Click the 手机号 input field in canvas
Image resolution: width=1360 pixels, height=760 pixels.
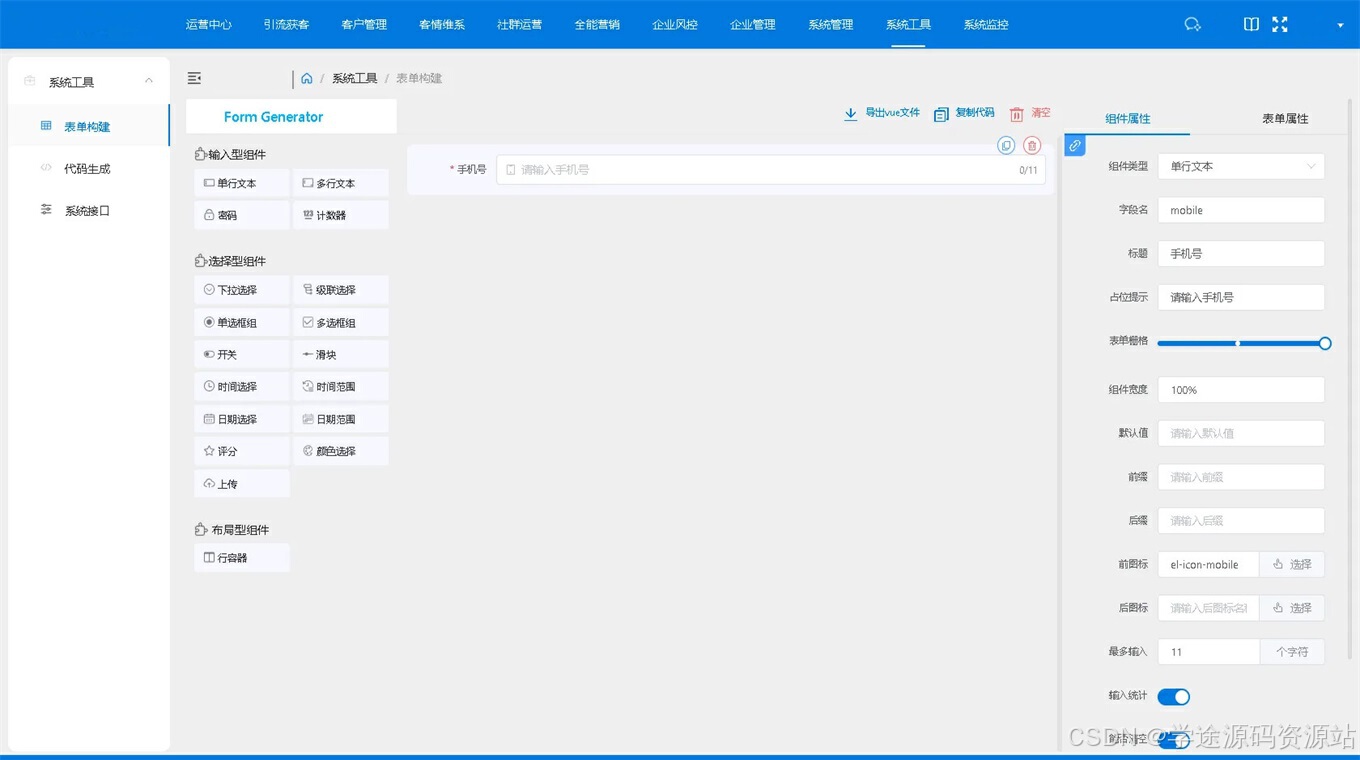point(771,170)
